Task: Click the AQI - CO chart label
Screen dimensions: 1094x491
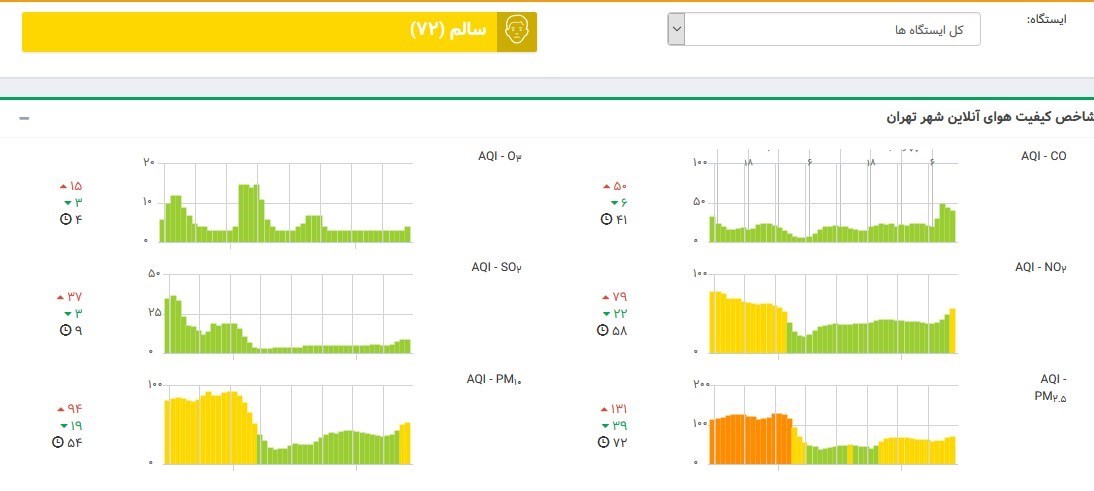Action: pos(1043,156)
